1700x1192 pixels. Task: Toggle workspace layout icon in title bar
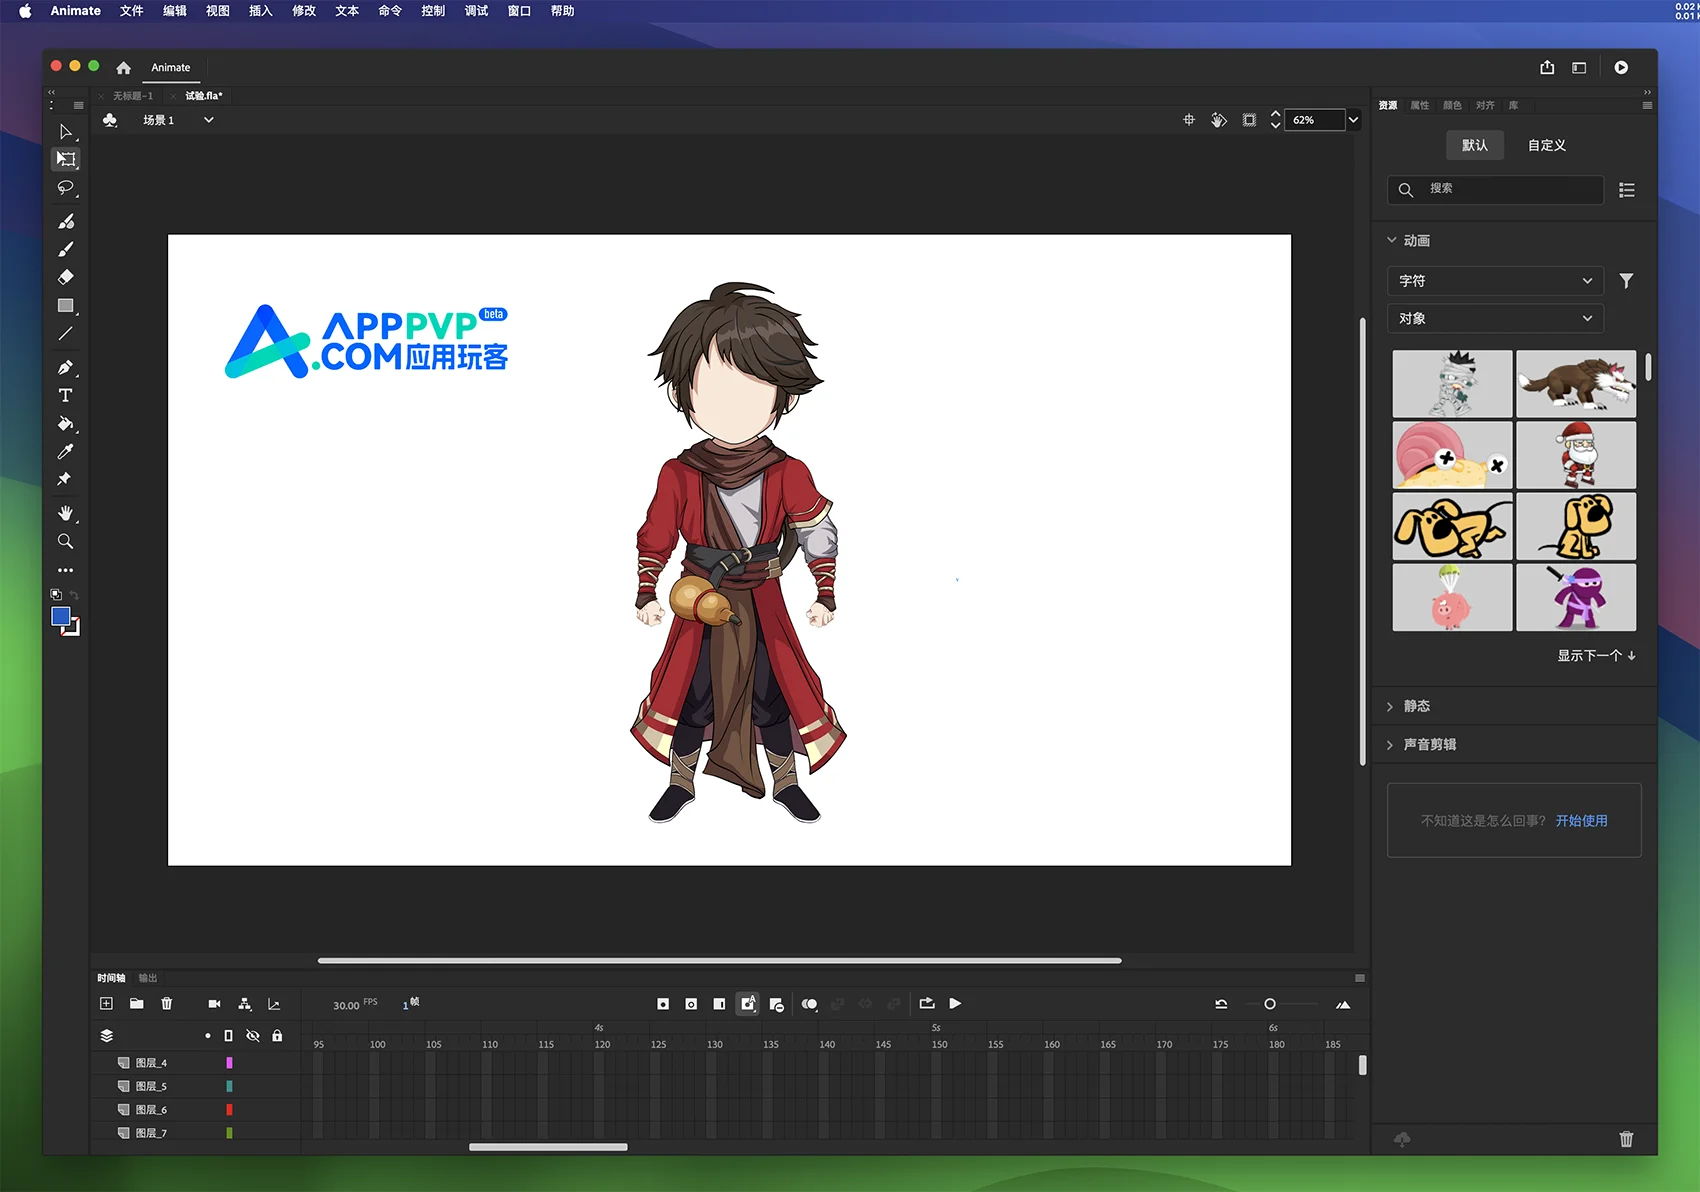pos(1579,67)
